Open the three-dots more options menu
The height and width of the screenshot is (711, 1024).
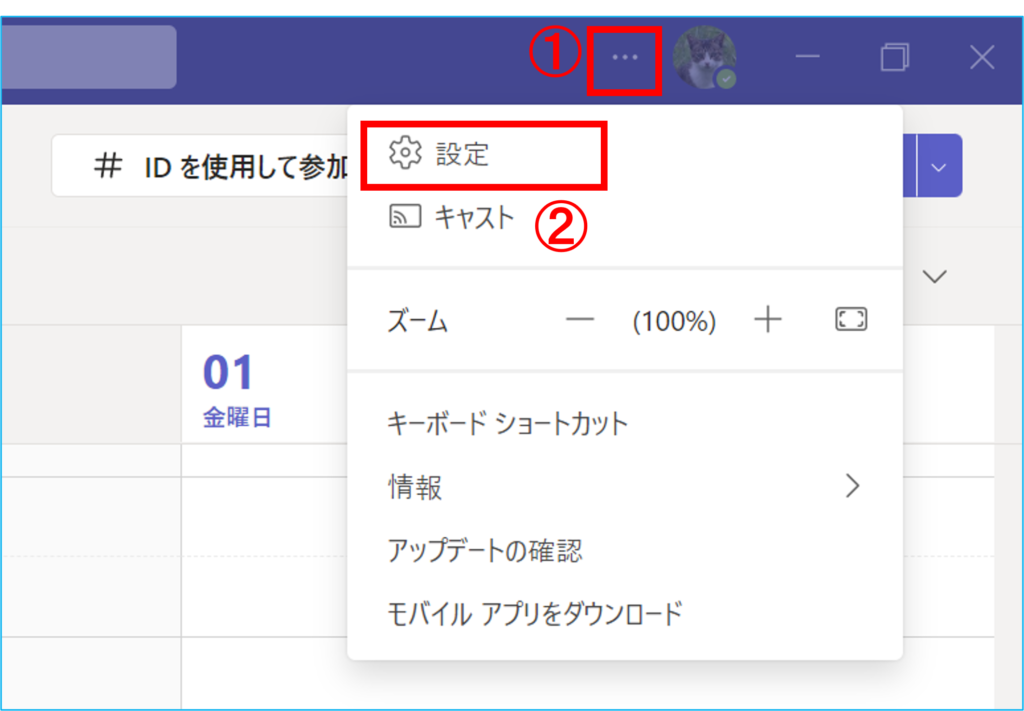click(x=624, y=58)
